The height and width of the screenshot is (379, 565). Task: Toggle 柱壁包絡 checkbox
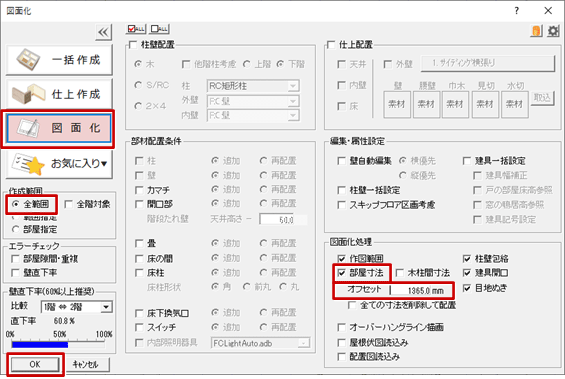(467, 258)
